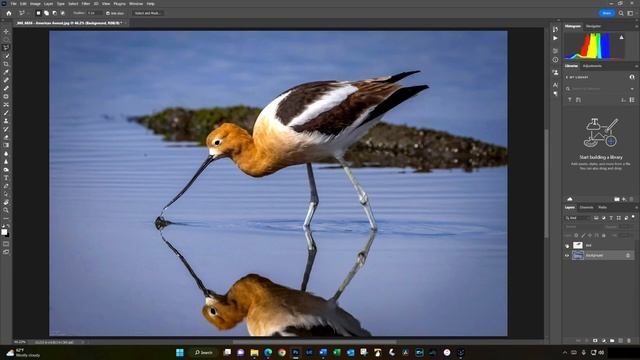Open the layer Fill dropdown
640x360 pixels.
coord(625,235)
